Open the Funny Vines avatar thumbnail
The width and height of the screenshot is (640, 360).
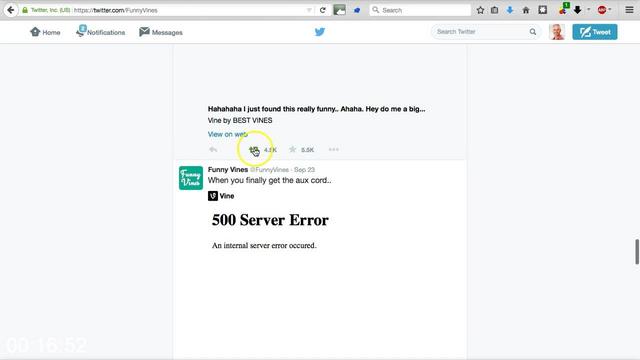[x=191, y=178]
